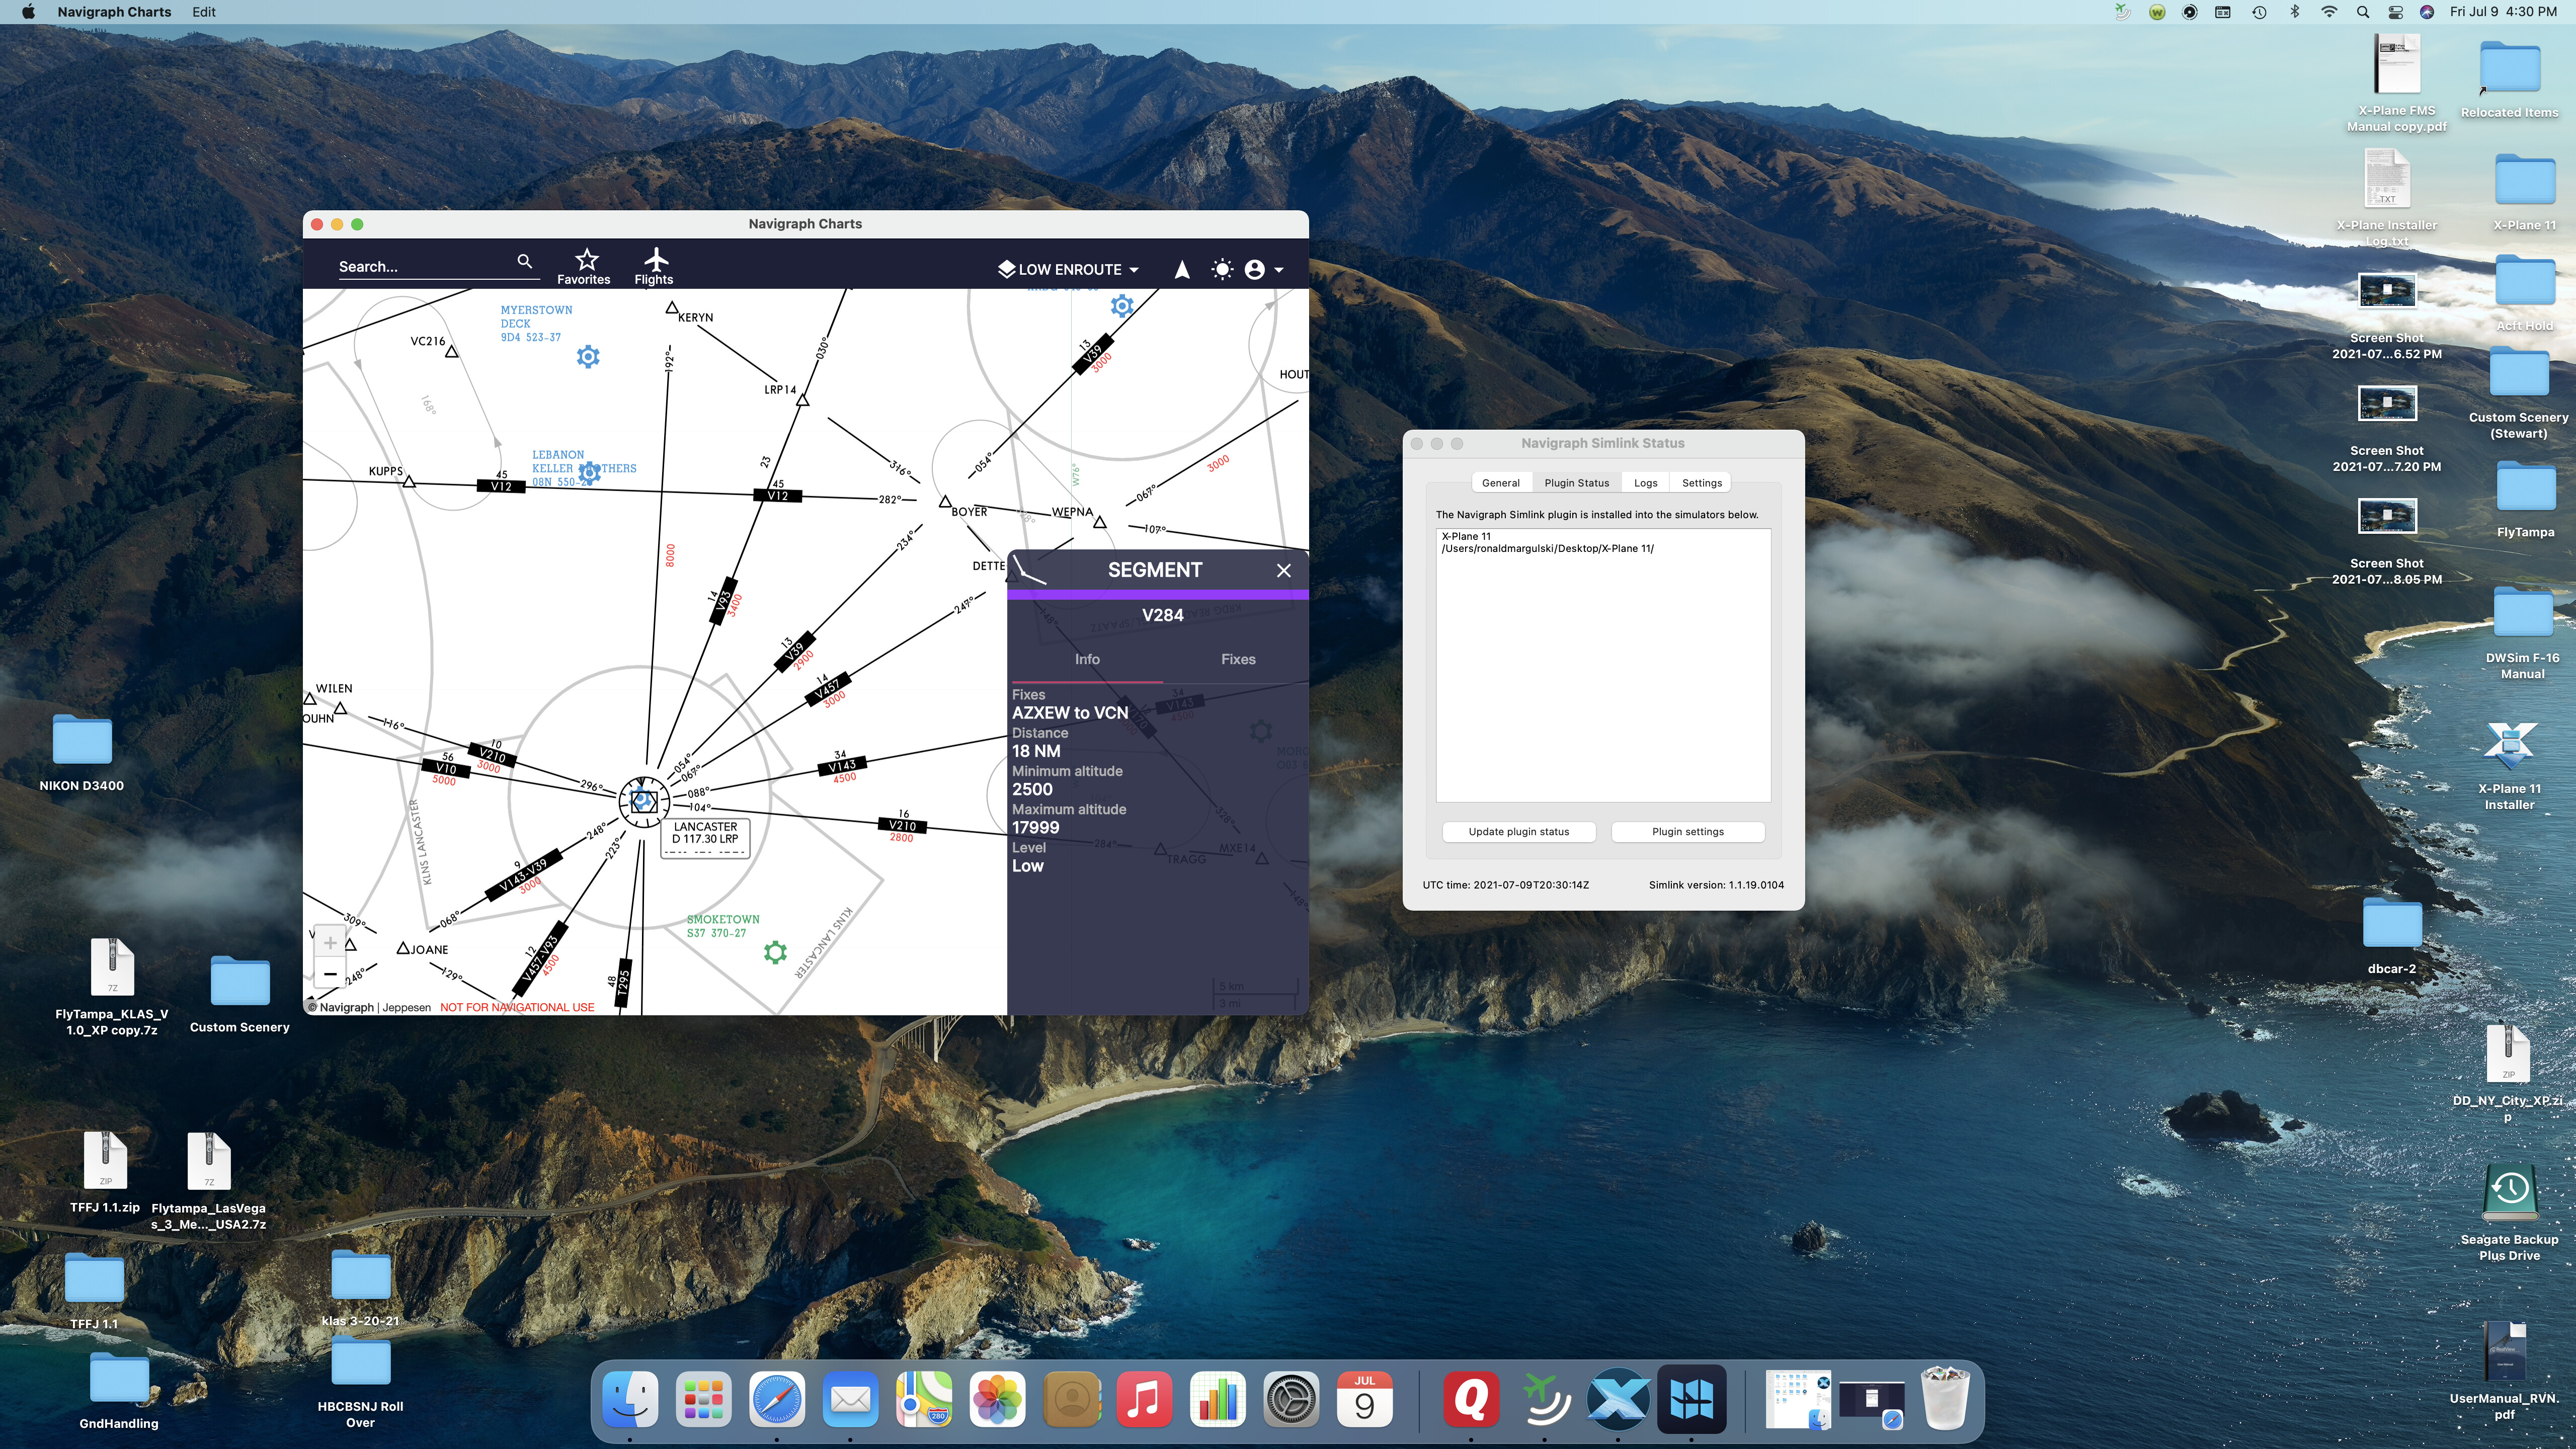Open the Edit menu in the menu bar

point(204,12)
